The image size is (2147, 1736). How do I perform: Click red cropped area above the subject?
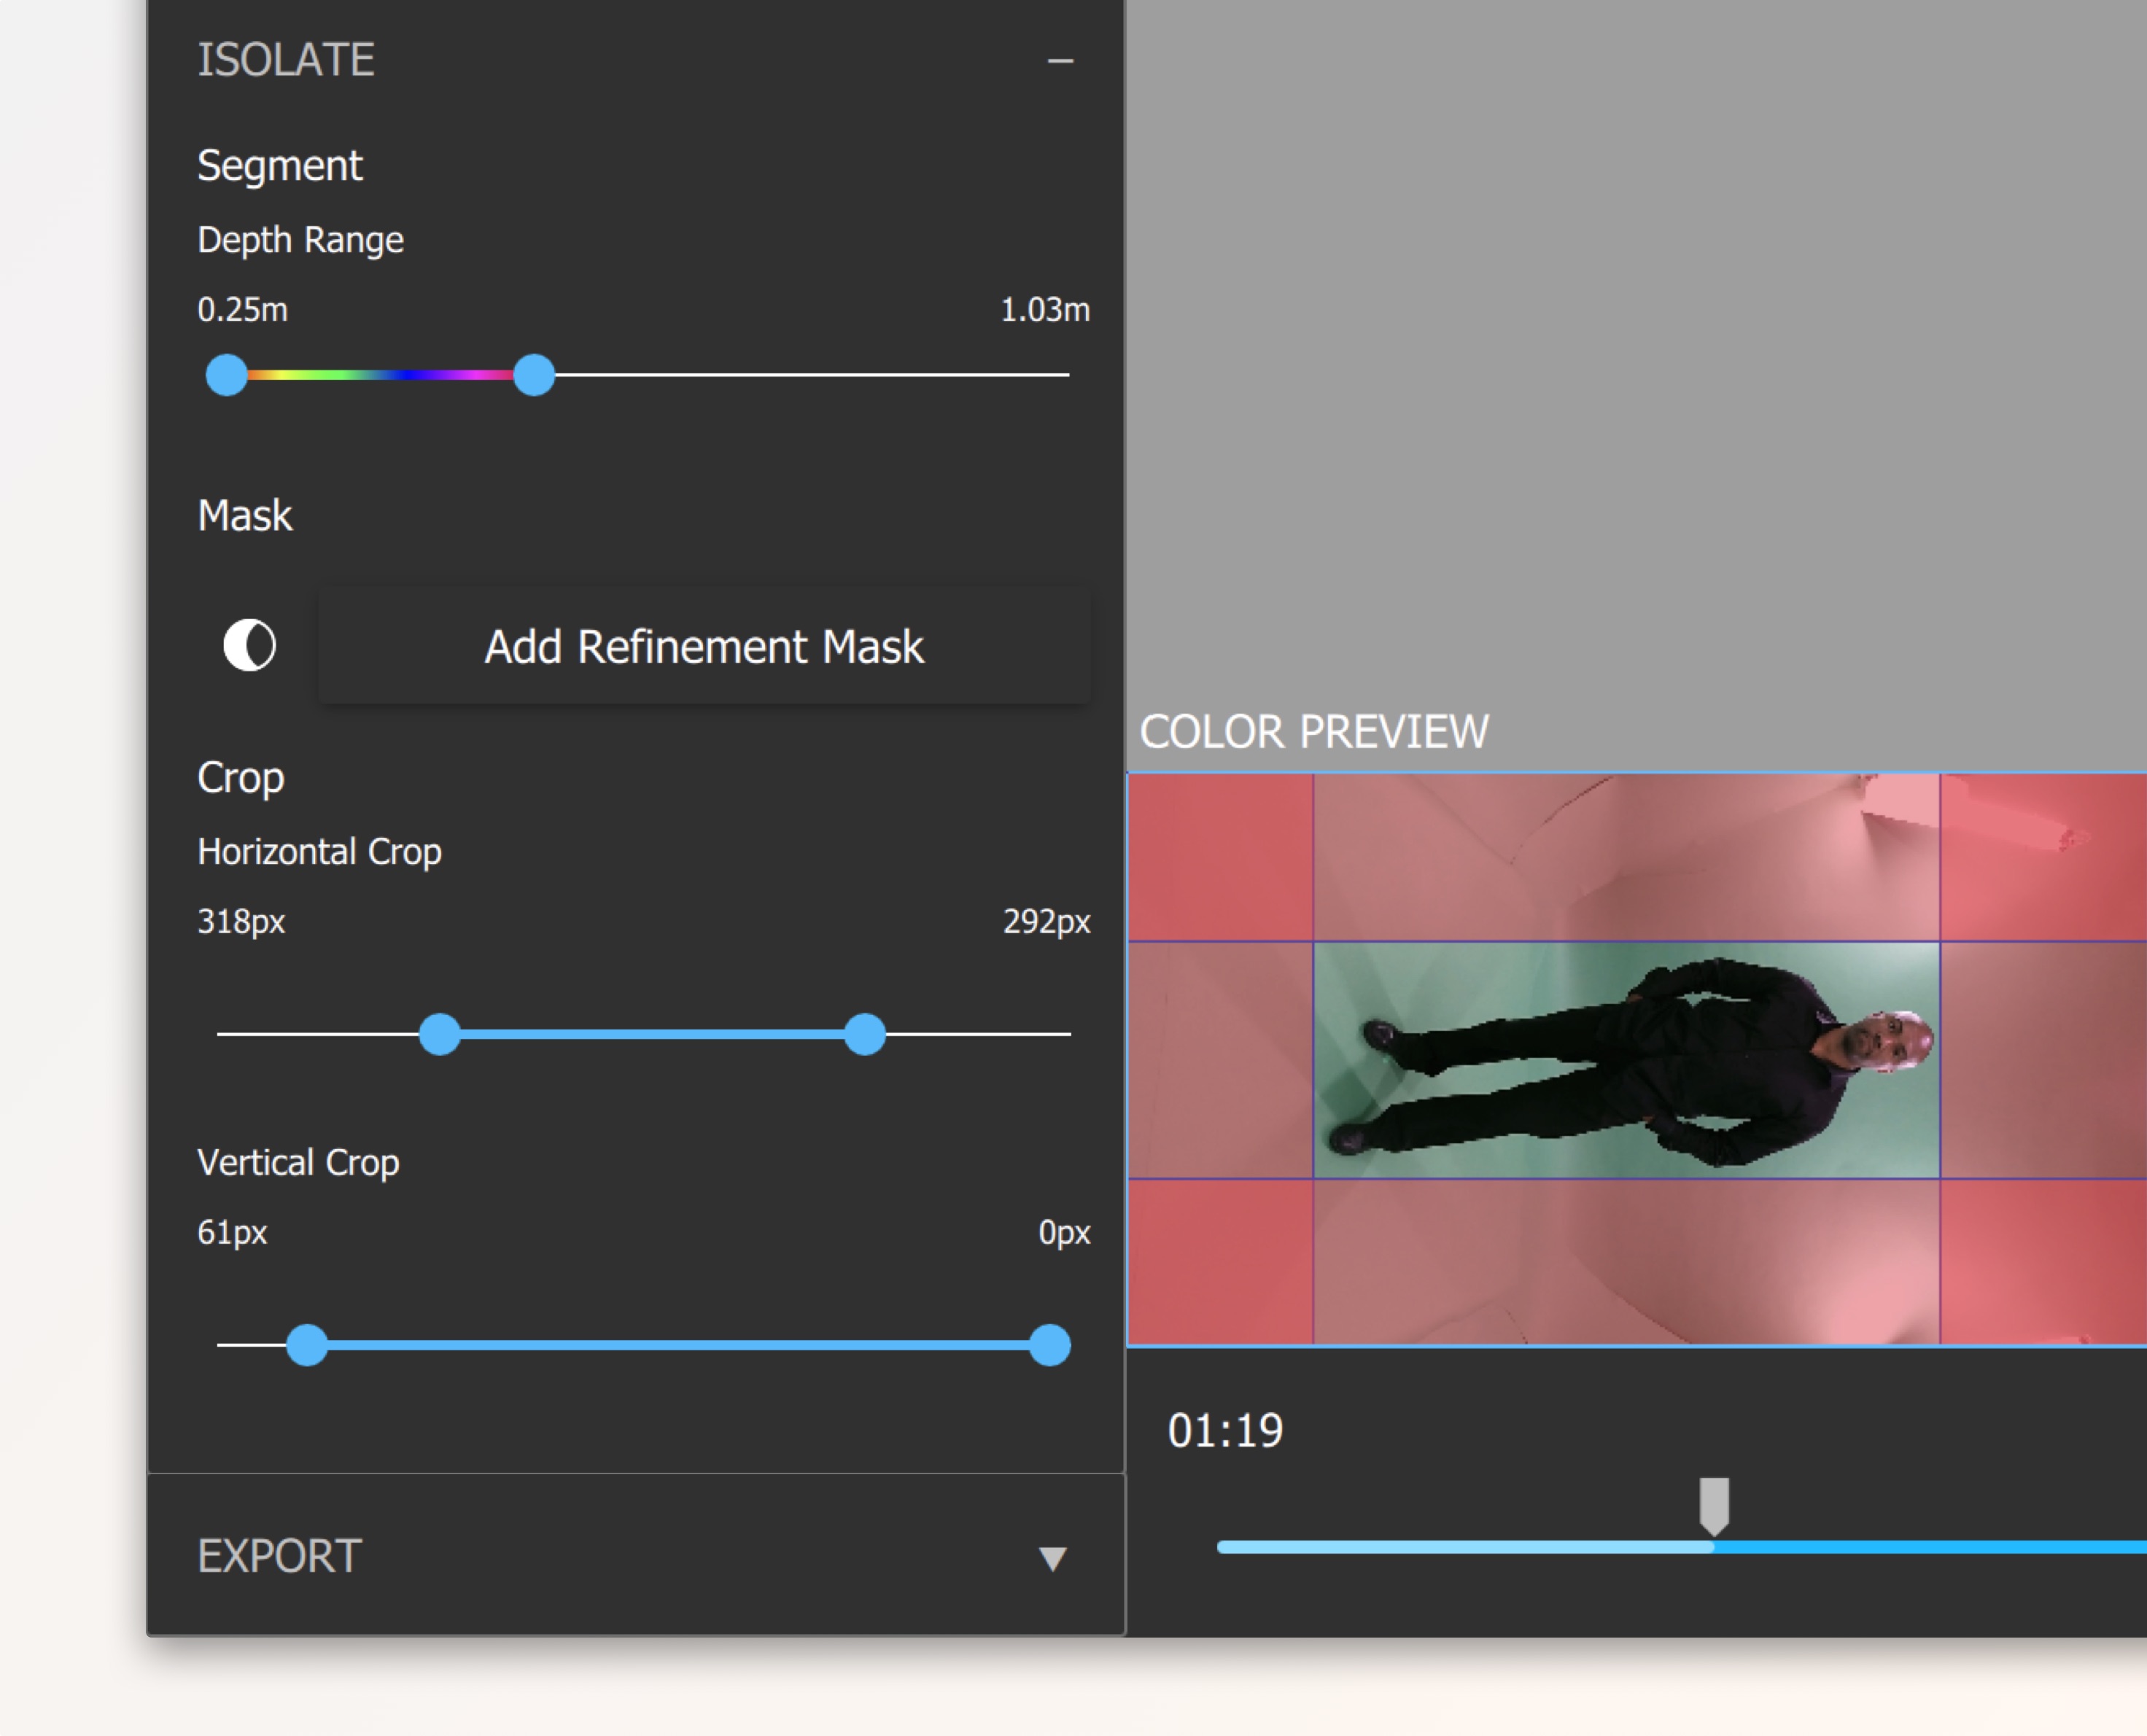click(1625, 857)
